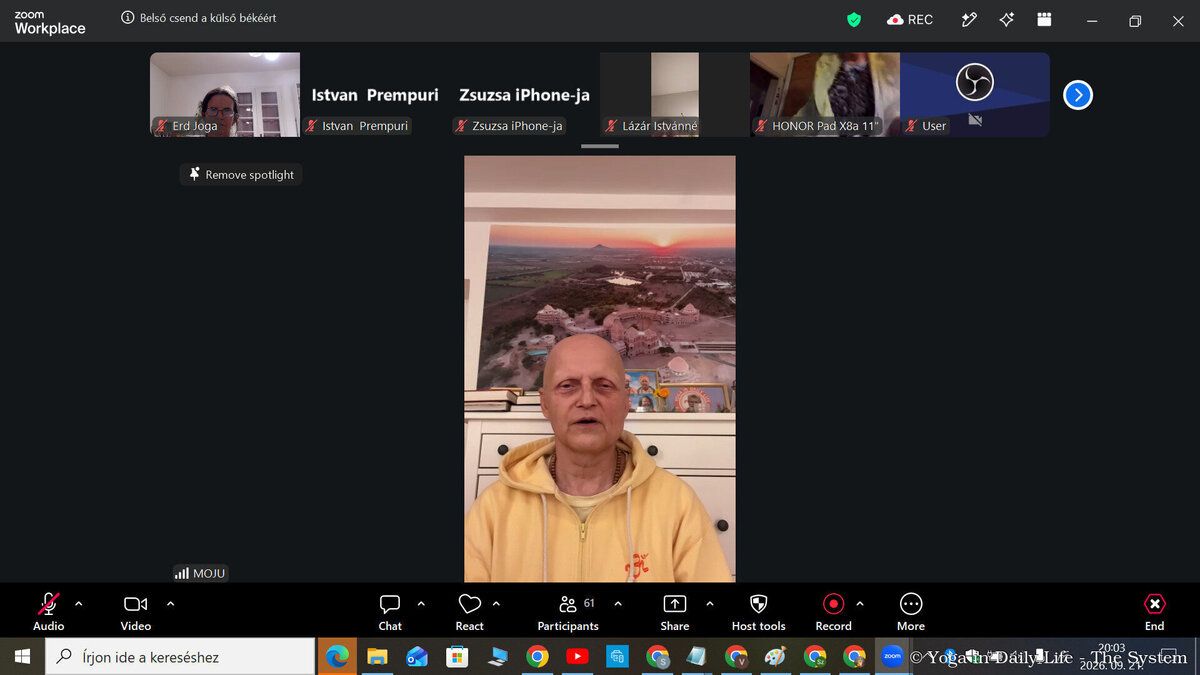Open YouTube from the taskbar
The width and height of the screenshot is (1200, 675).
[x=577, y=657]
